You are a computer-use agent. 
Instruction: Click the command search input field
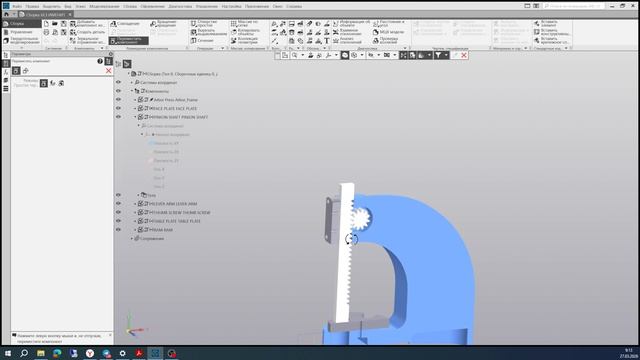point(573,6)
